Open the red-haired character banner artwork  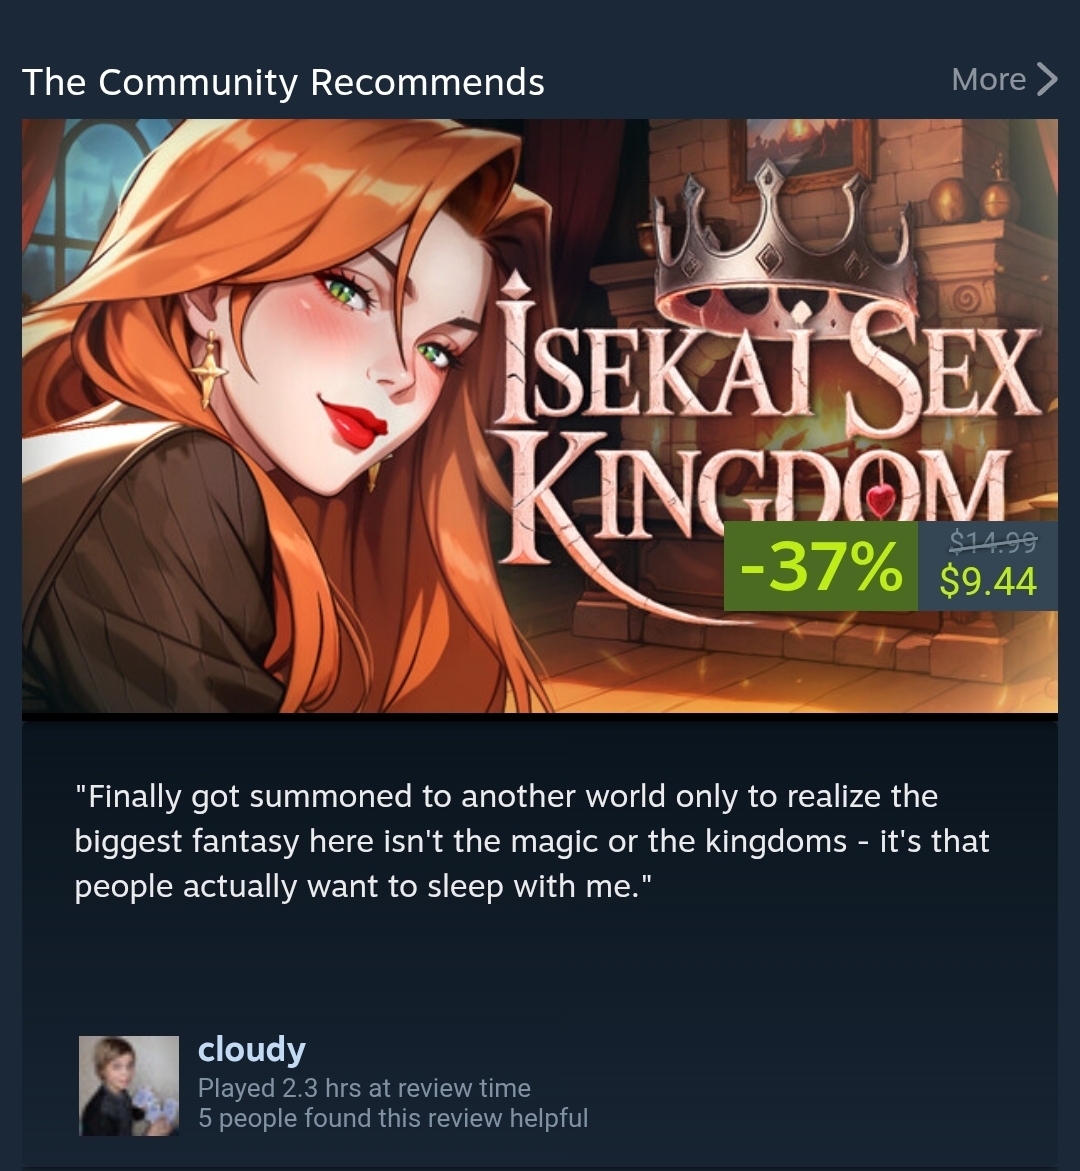[539, 415]
